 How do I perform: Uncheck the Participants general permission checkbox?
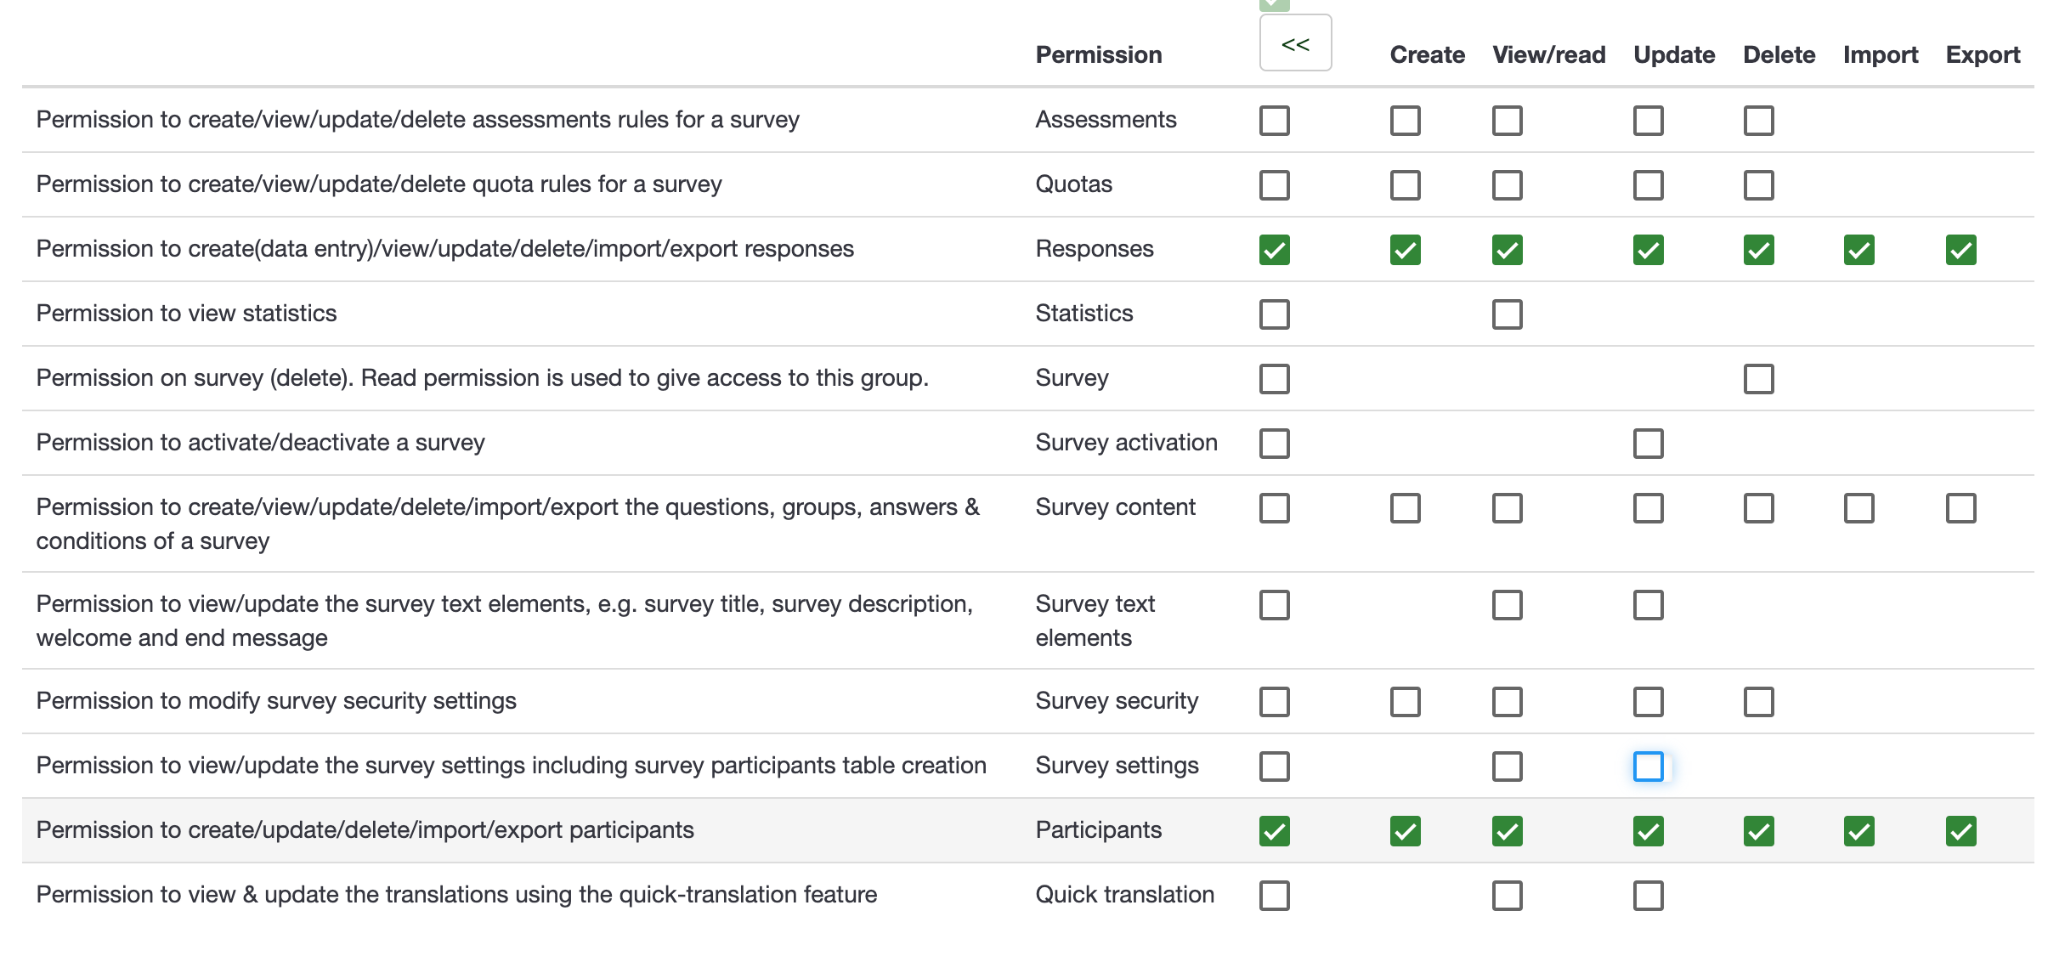click(1274, 831)
